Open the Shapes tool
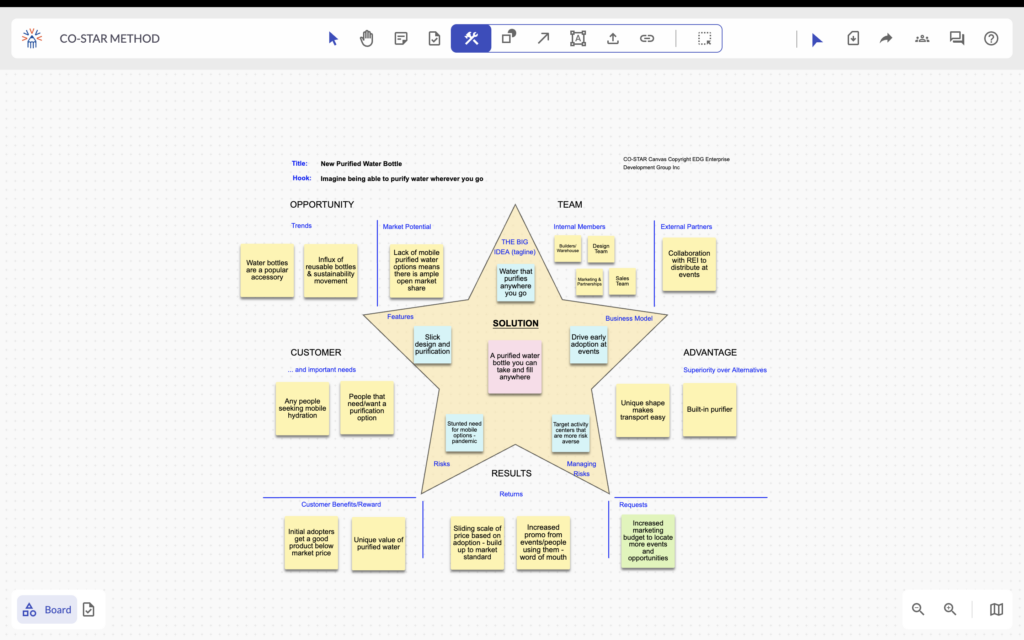Viewport: 1024px width, 640px height. click(507, 38)
